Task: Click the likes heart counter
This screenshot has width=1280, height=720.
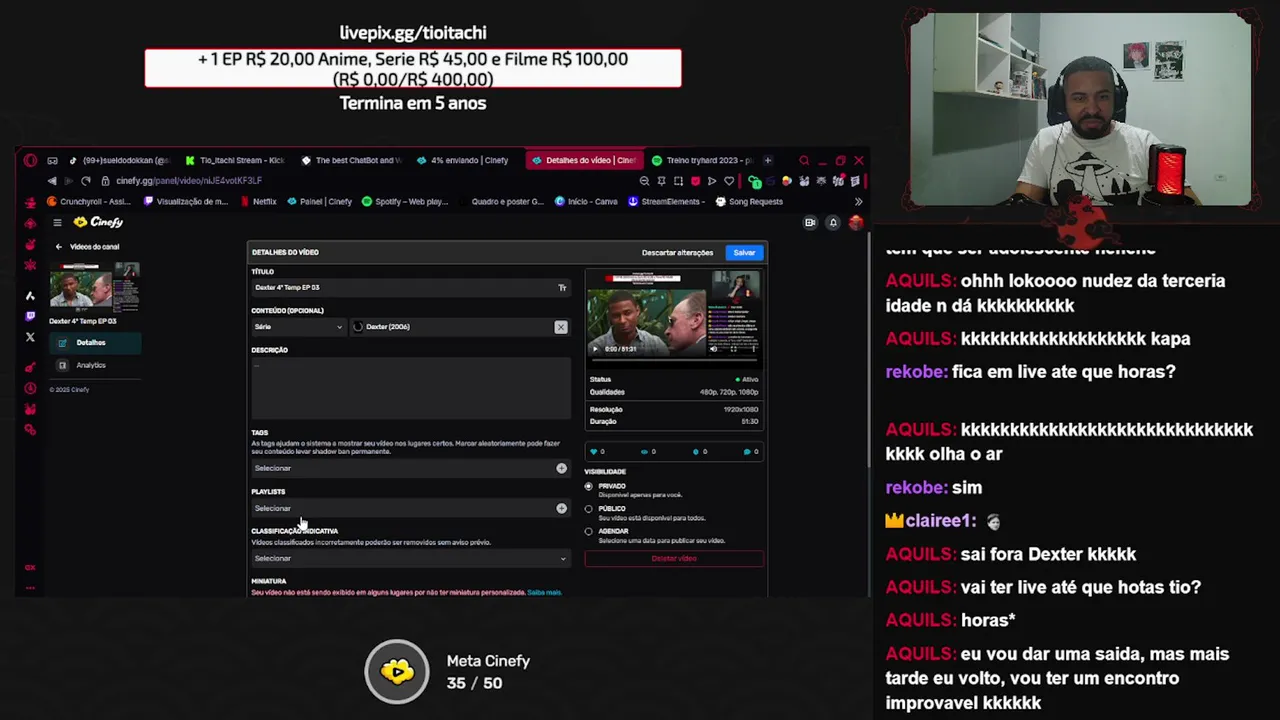Action: [599, 452]
